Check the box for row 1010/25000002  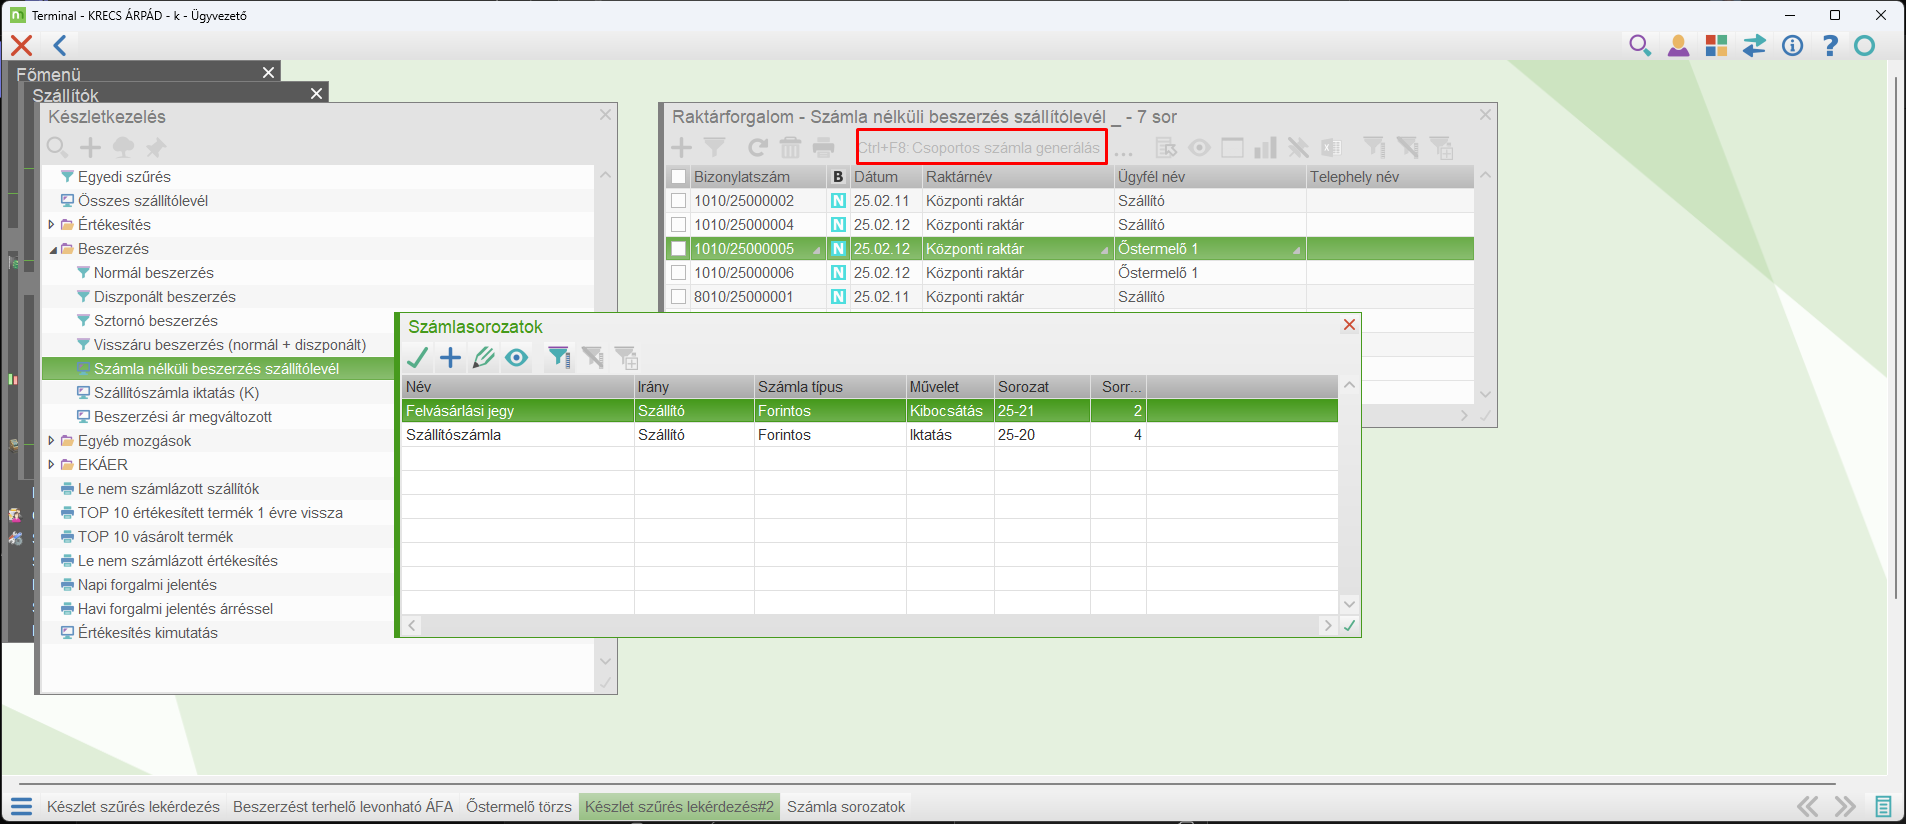pos(679,201)
